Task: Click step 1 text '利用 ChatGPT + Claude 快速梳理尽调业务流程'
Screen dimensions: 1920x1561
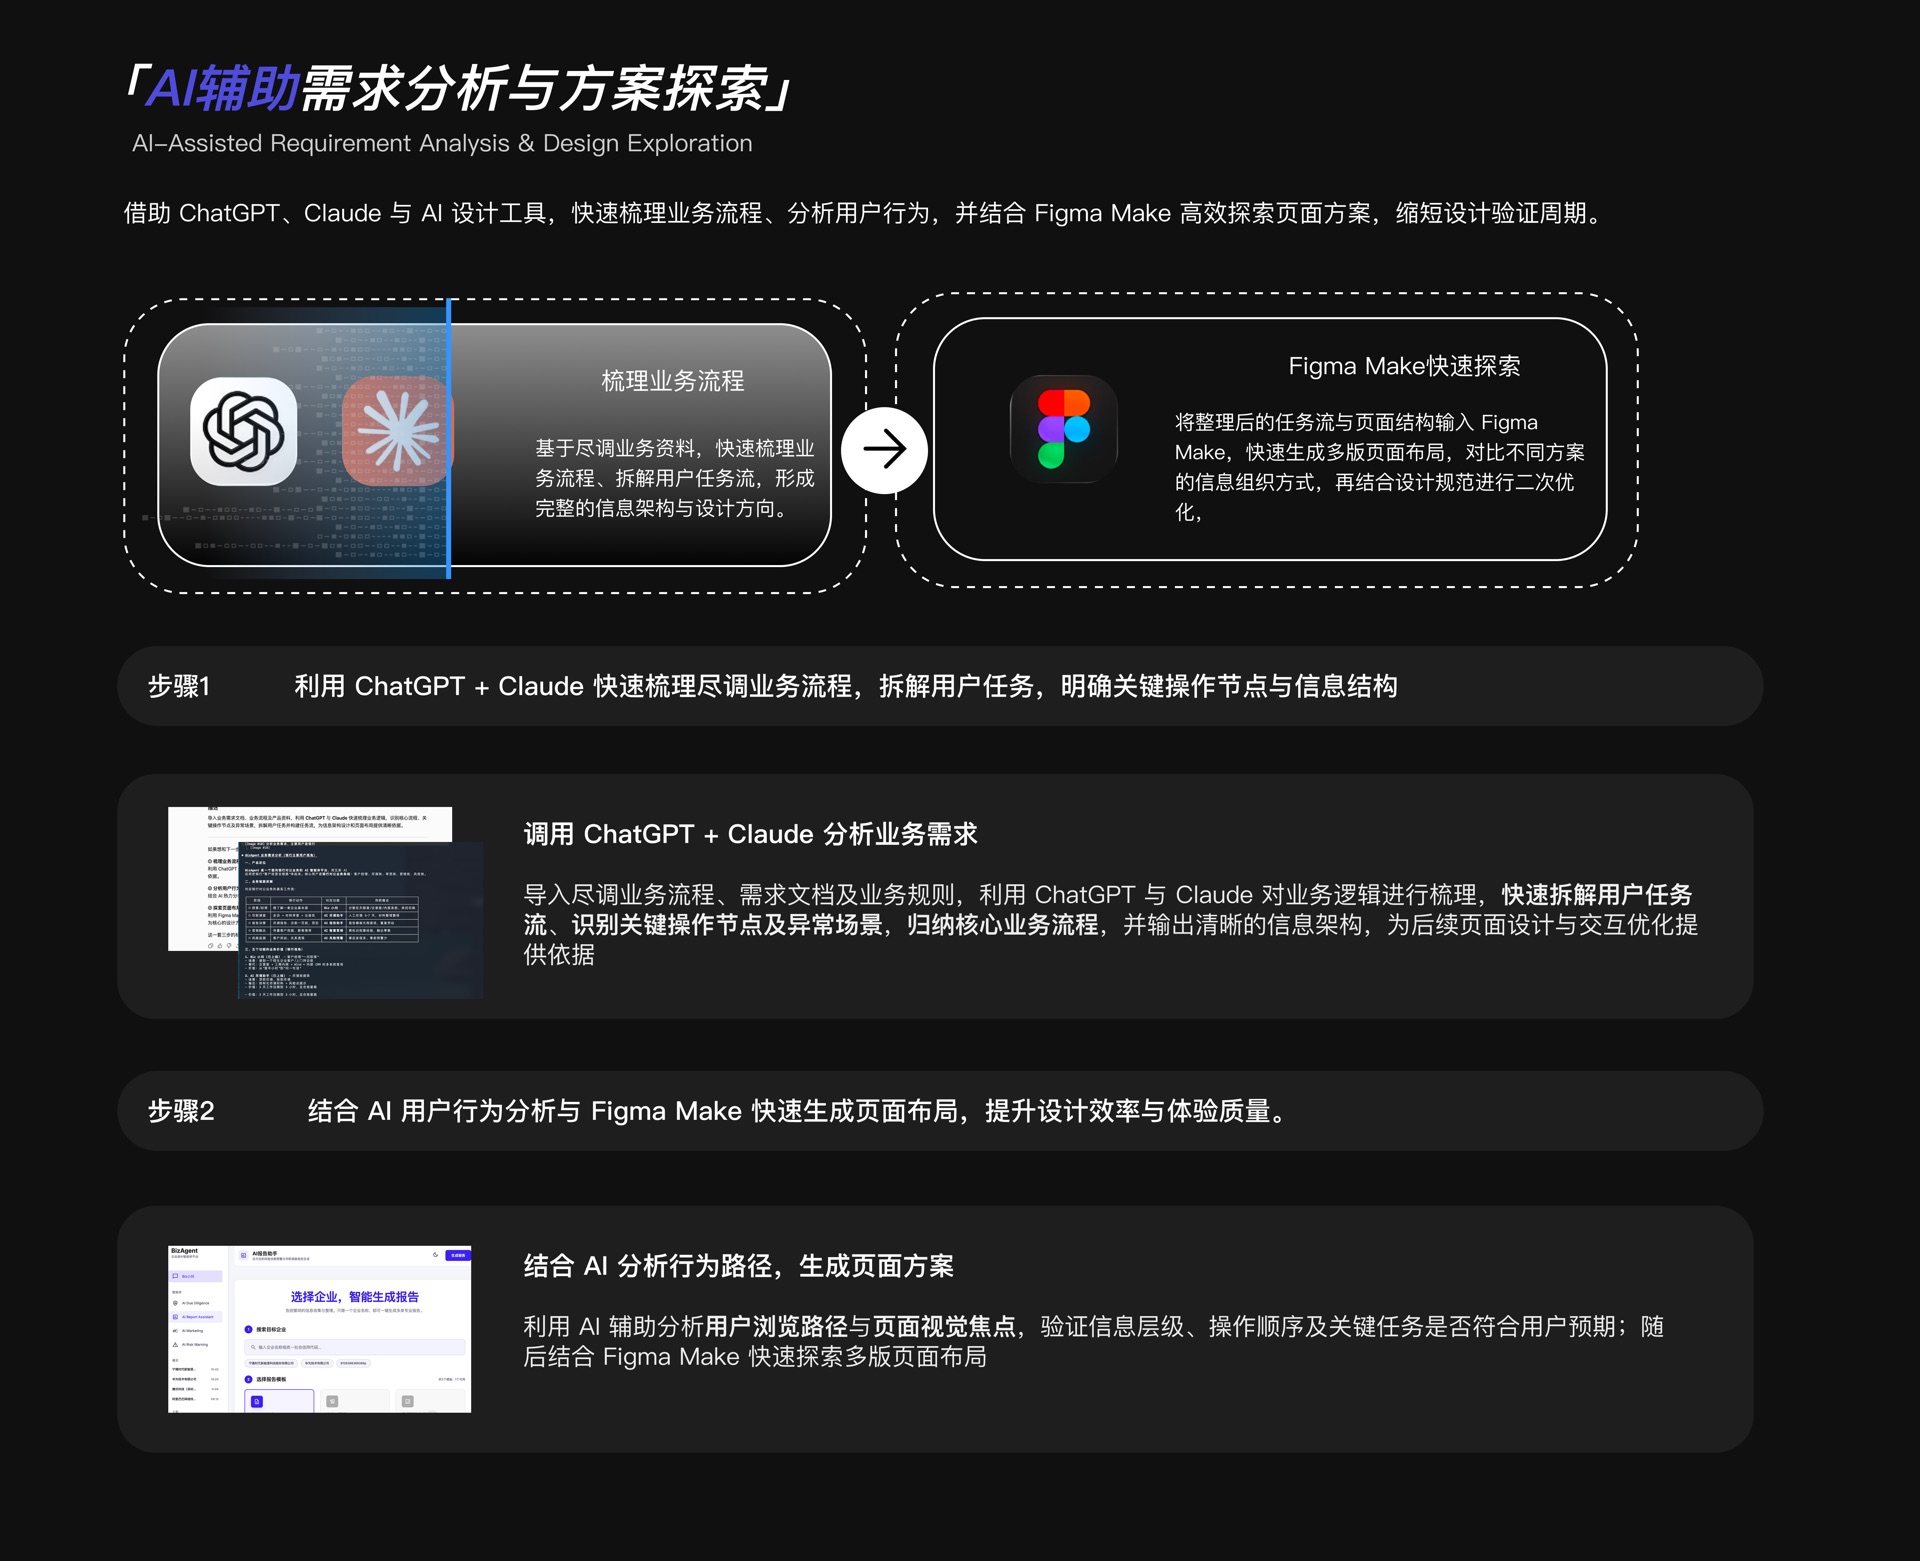Action: click(845, 686)
